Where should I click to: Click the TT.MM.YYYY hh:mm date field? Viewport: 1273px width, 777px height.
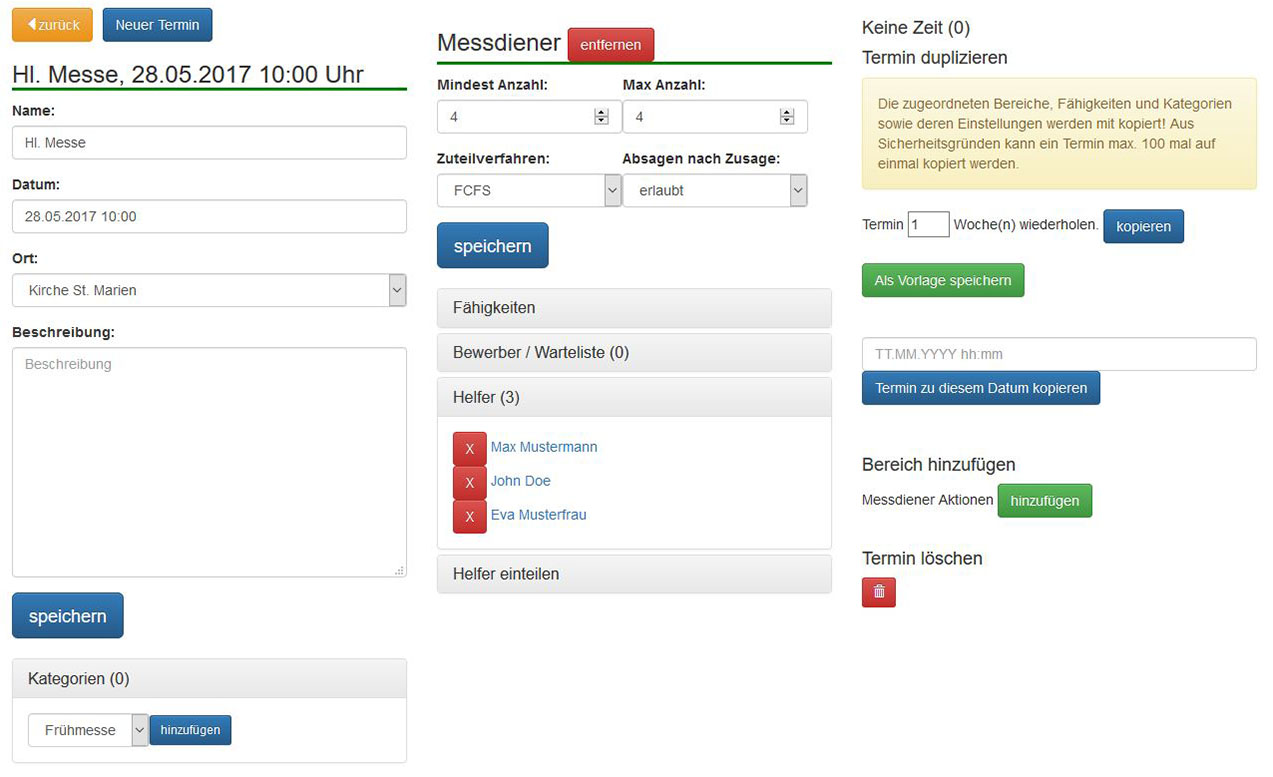[x=1058, y=354]
